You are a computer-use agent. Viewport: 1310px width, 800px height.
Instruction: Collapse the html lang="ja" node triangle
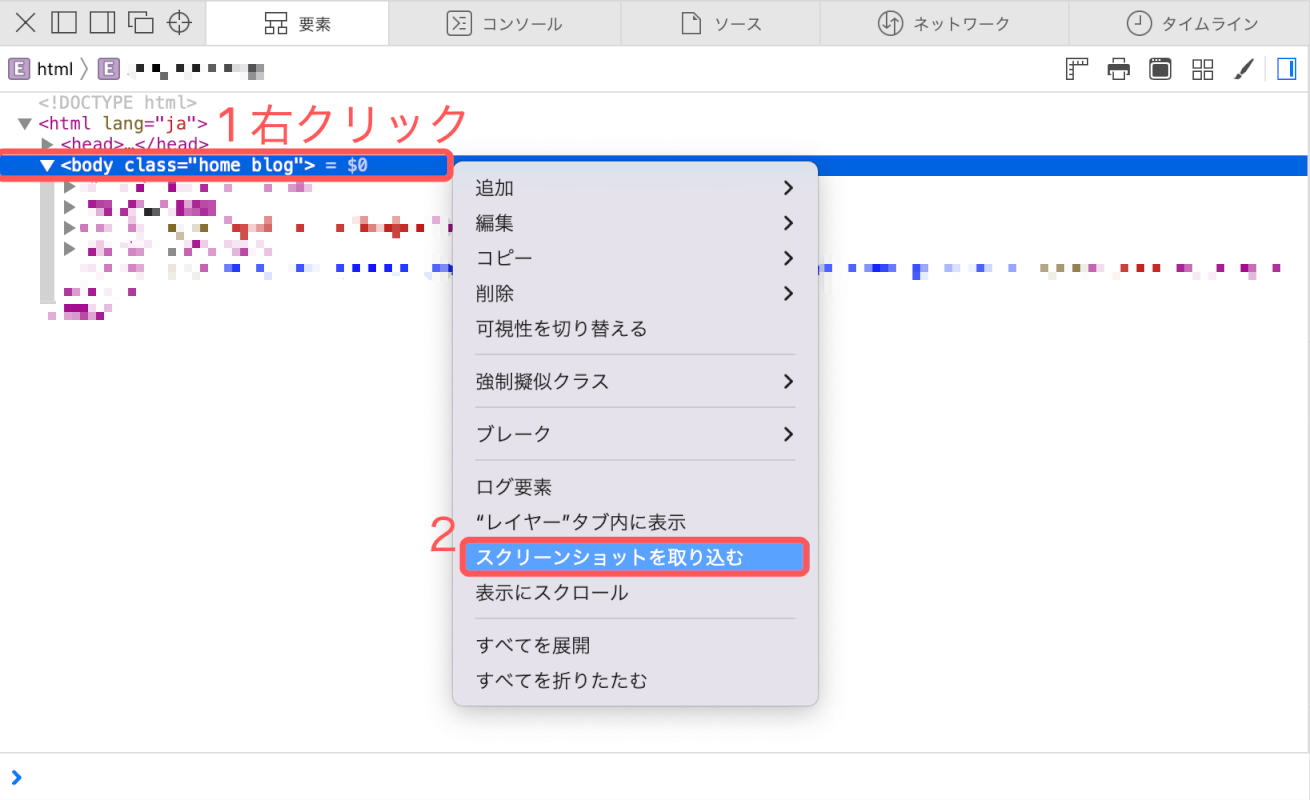coord(25,124)
